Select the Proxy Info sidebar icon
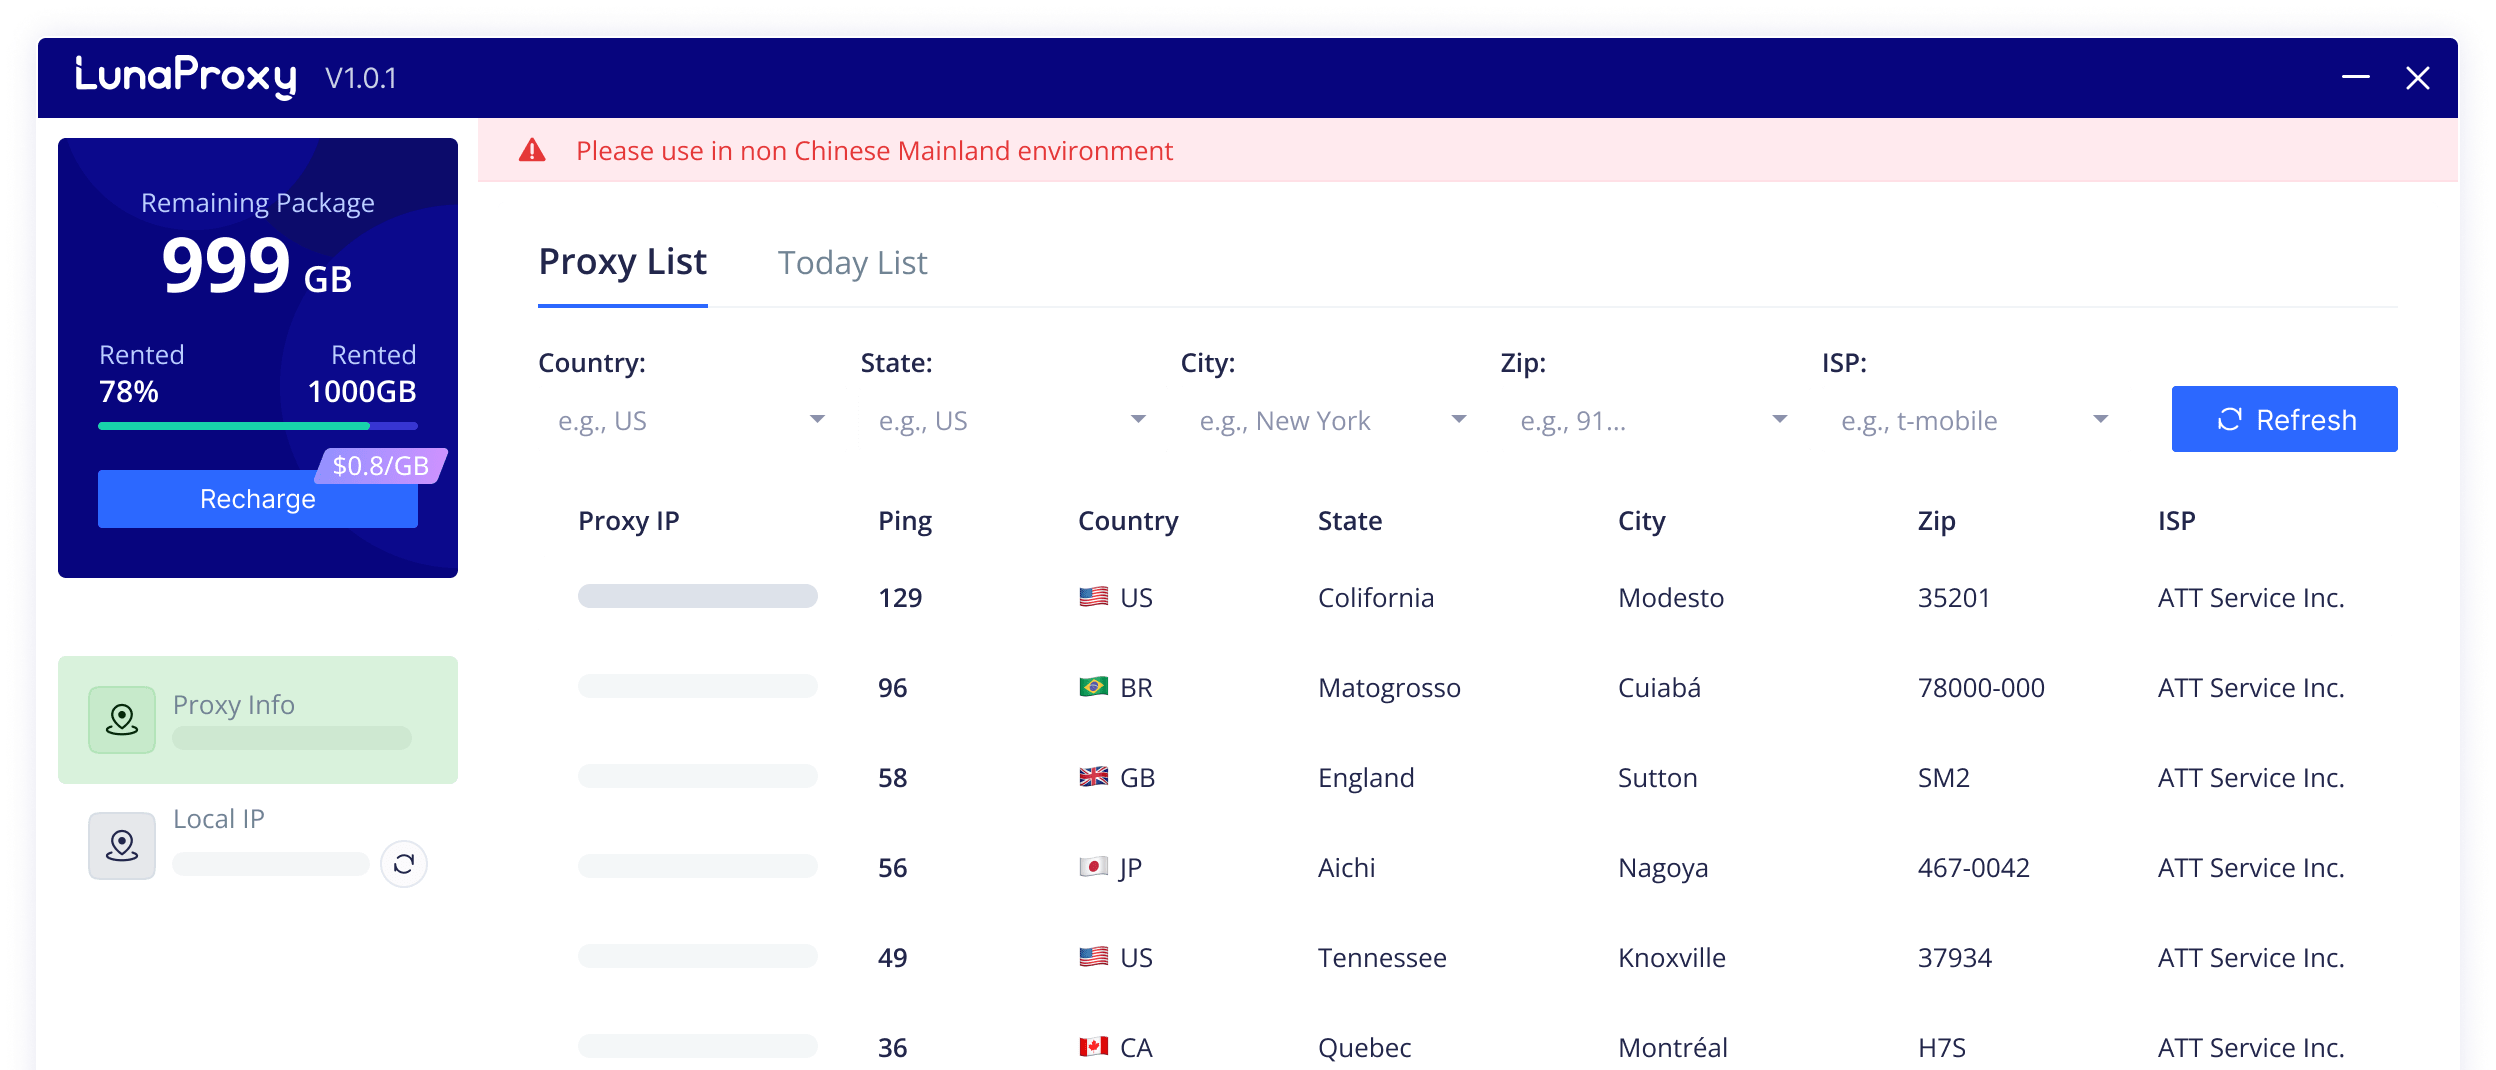2496x1070 pixels. point(122,718)
